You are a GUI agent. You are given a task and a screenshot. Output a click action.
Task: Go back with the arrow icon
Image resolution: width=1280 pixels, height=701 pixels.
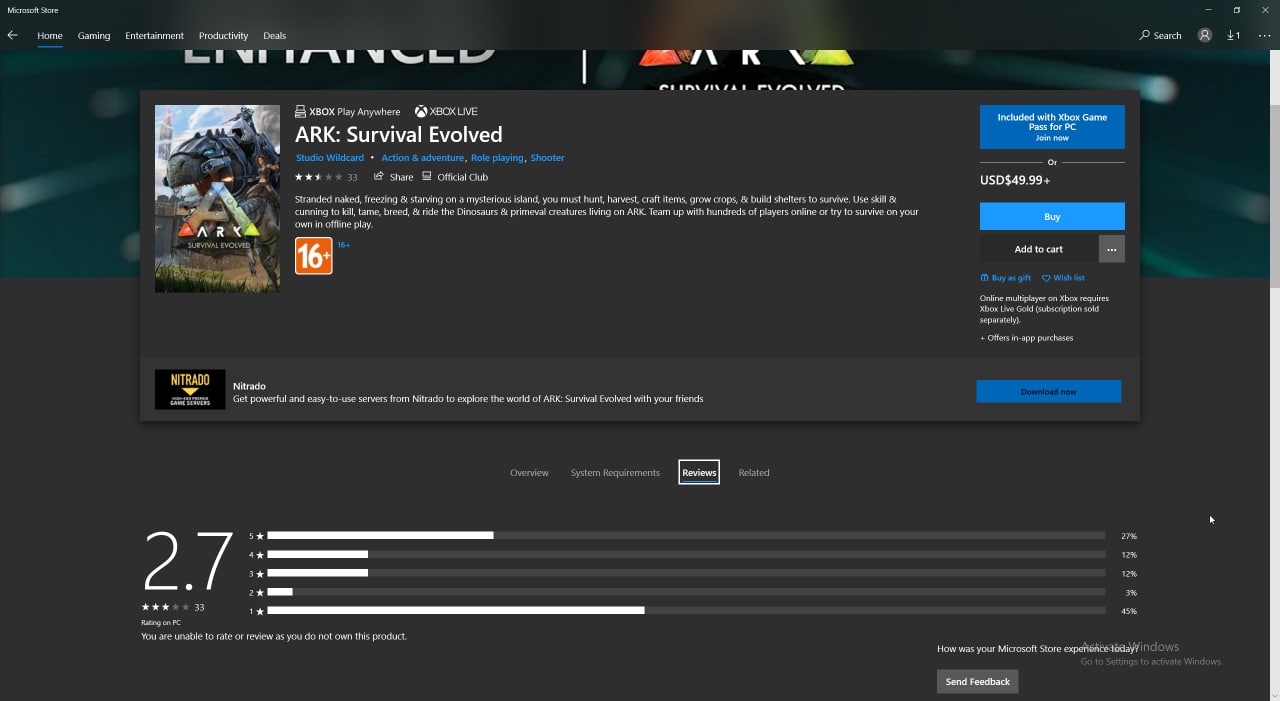[x=12, y=35]
